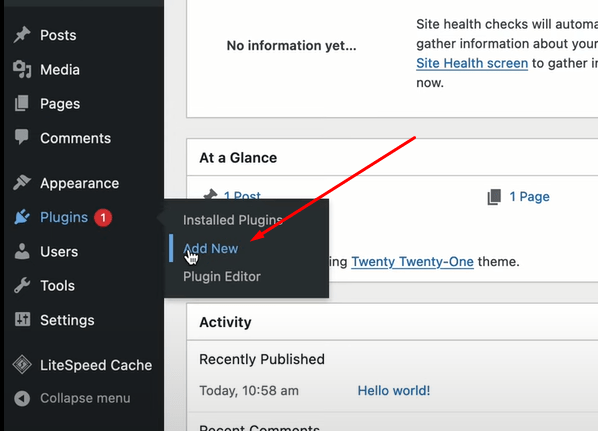Open the Media menu
This screenshot has width=598, height=431.
(x=60, y=70)
